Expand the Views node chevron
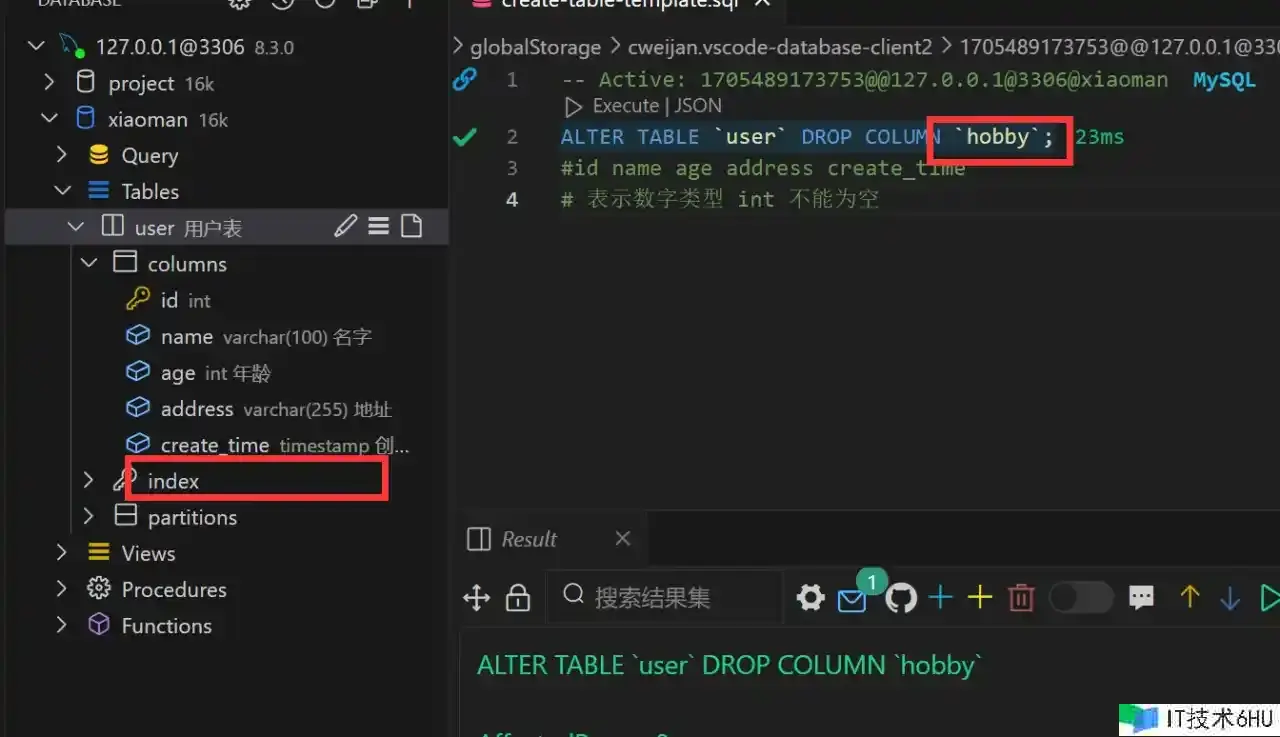The image size is (1280, 737). point(62,553)
